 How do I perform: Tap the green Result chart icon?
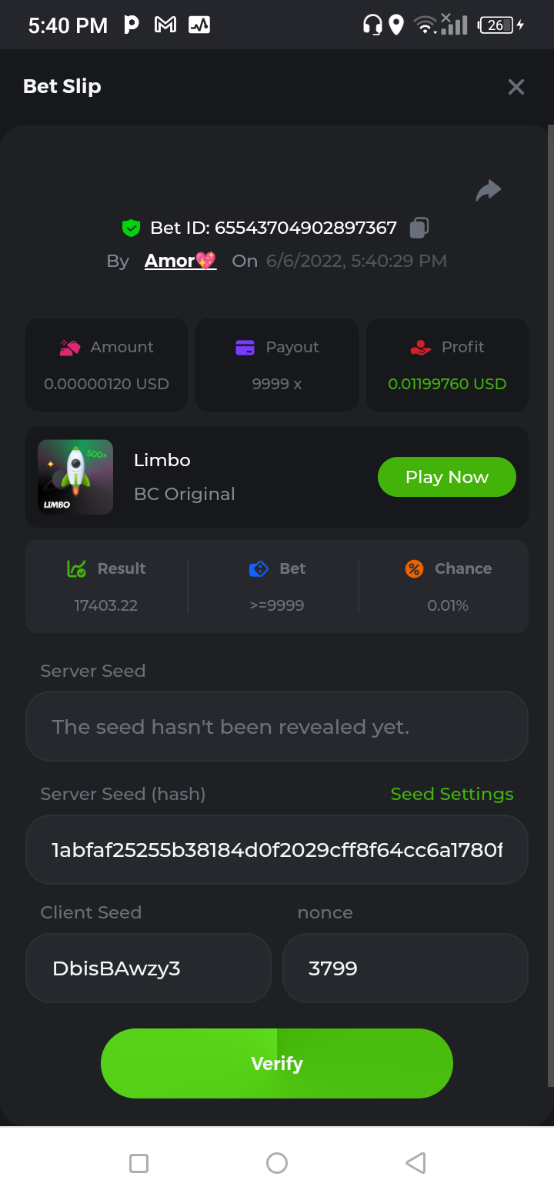76,568
